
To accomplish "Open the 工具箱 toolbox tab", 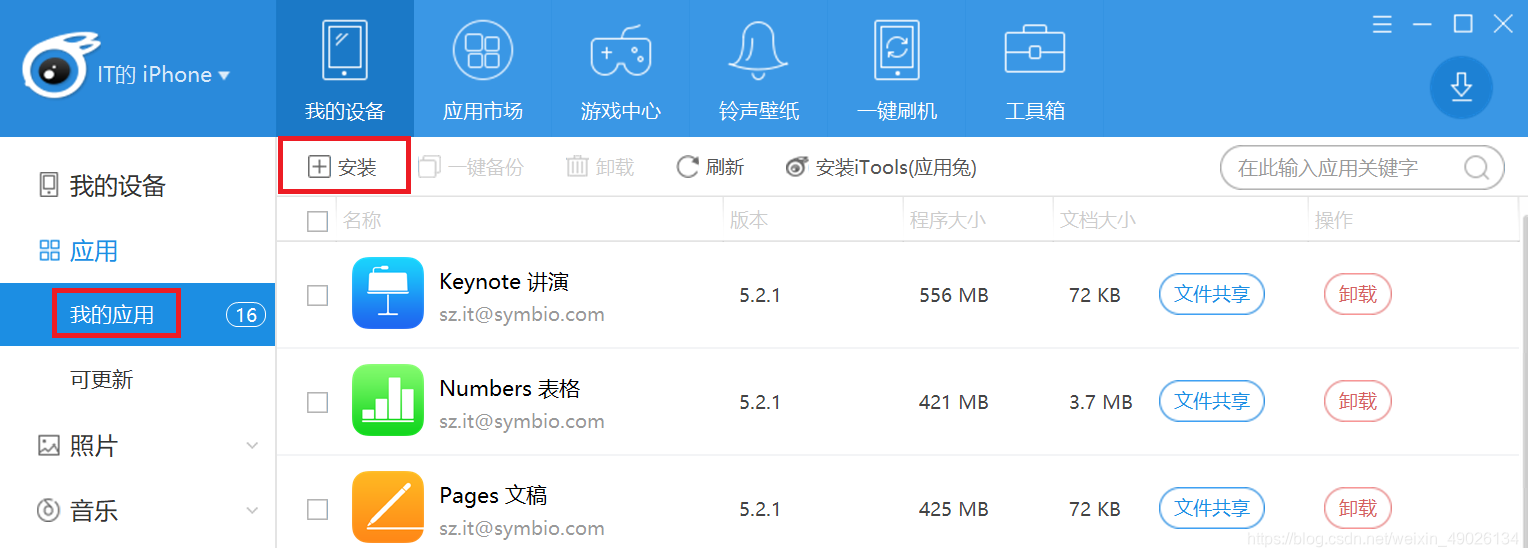I will coord(1035,69).
